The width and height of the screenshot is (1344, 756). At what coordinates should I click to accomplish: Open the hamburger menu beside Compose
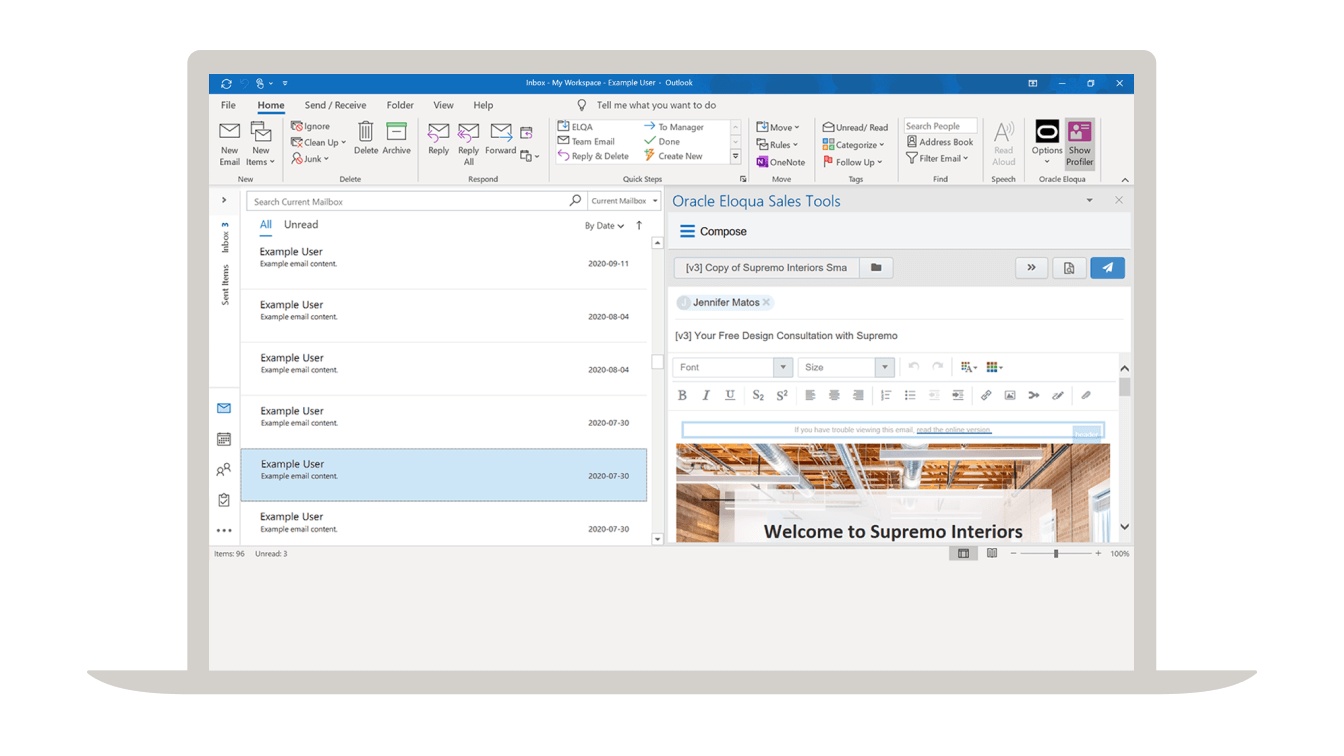(x=686, y=231)
